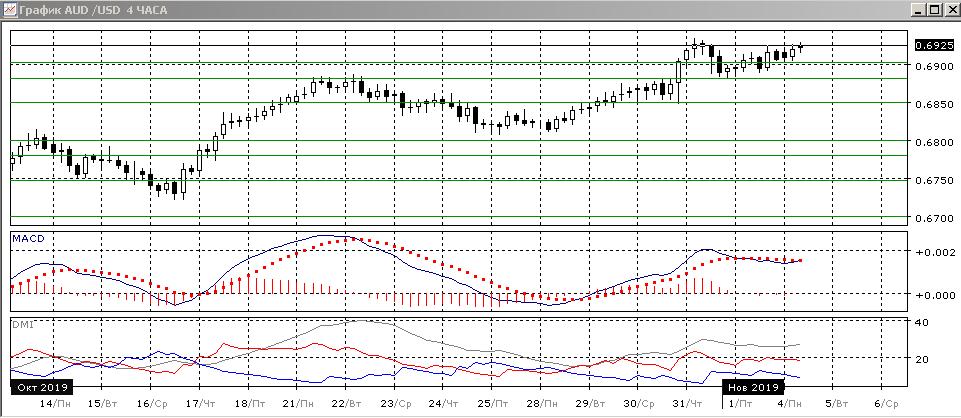Screen dimensions: 961x418
Task: Select the Ноя 2019 month marker
Action: click(752, 386)
